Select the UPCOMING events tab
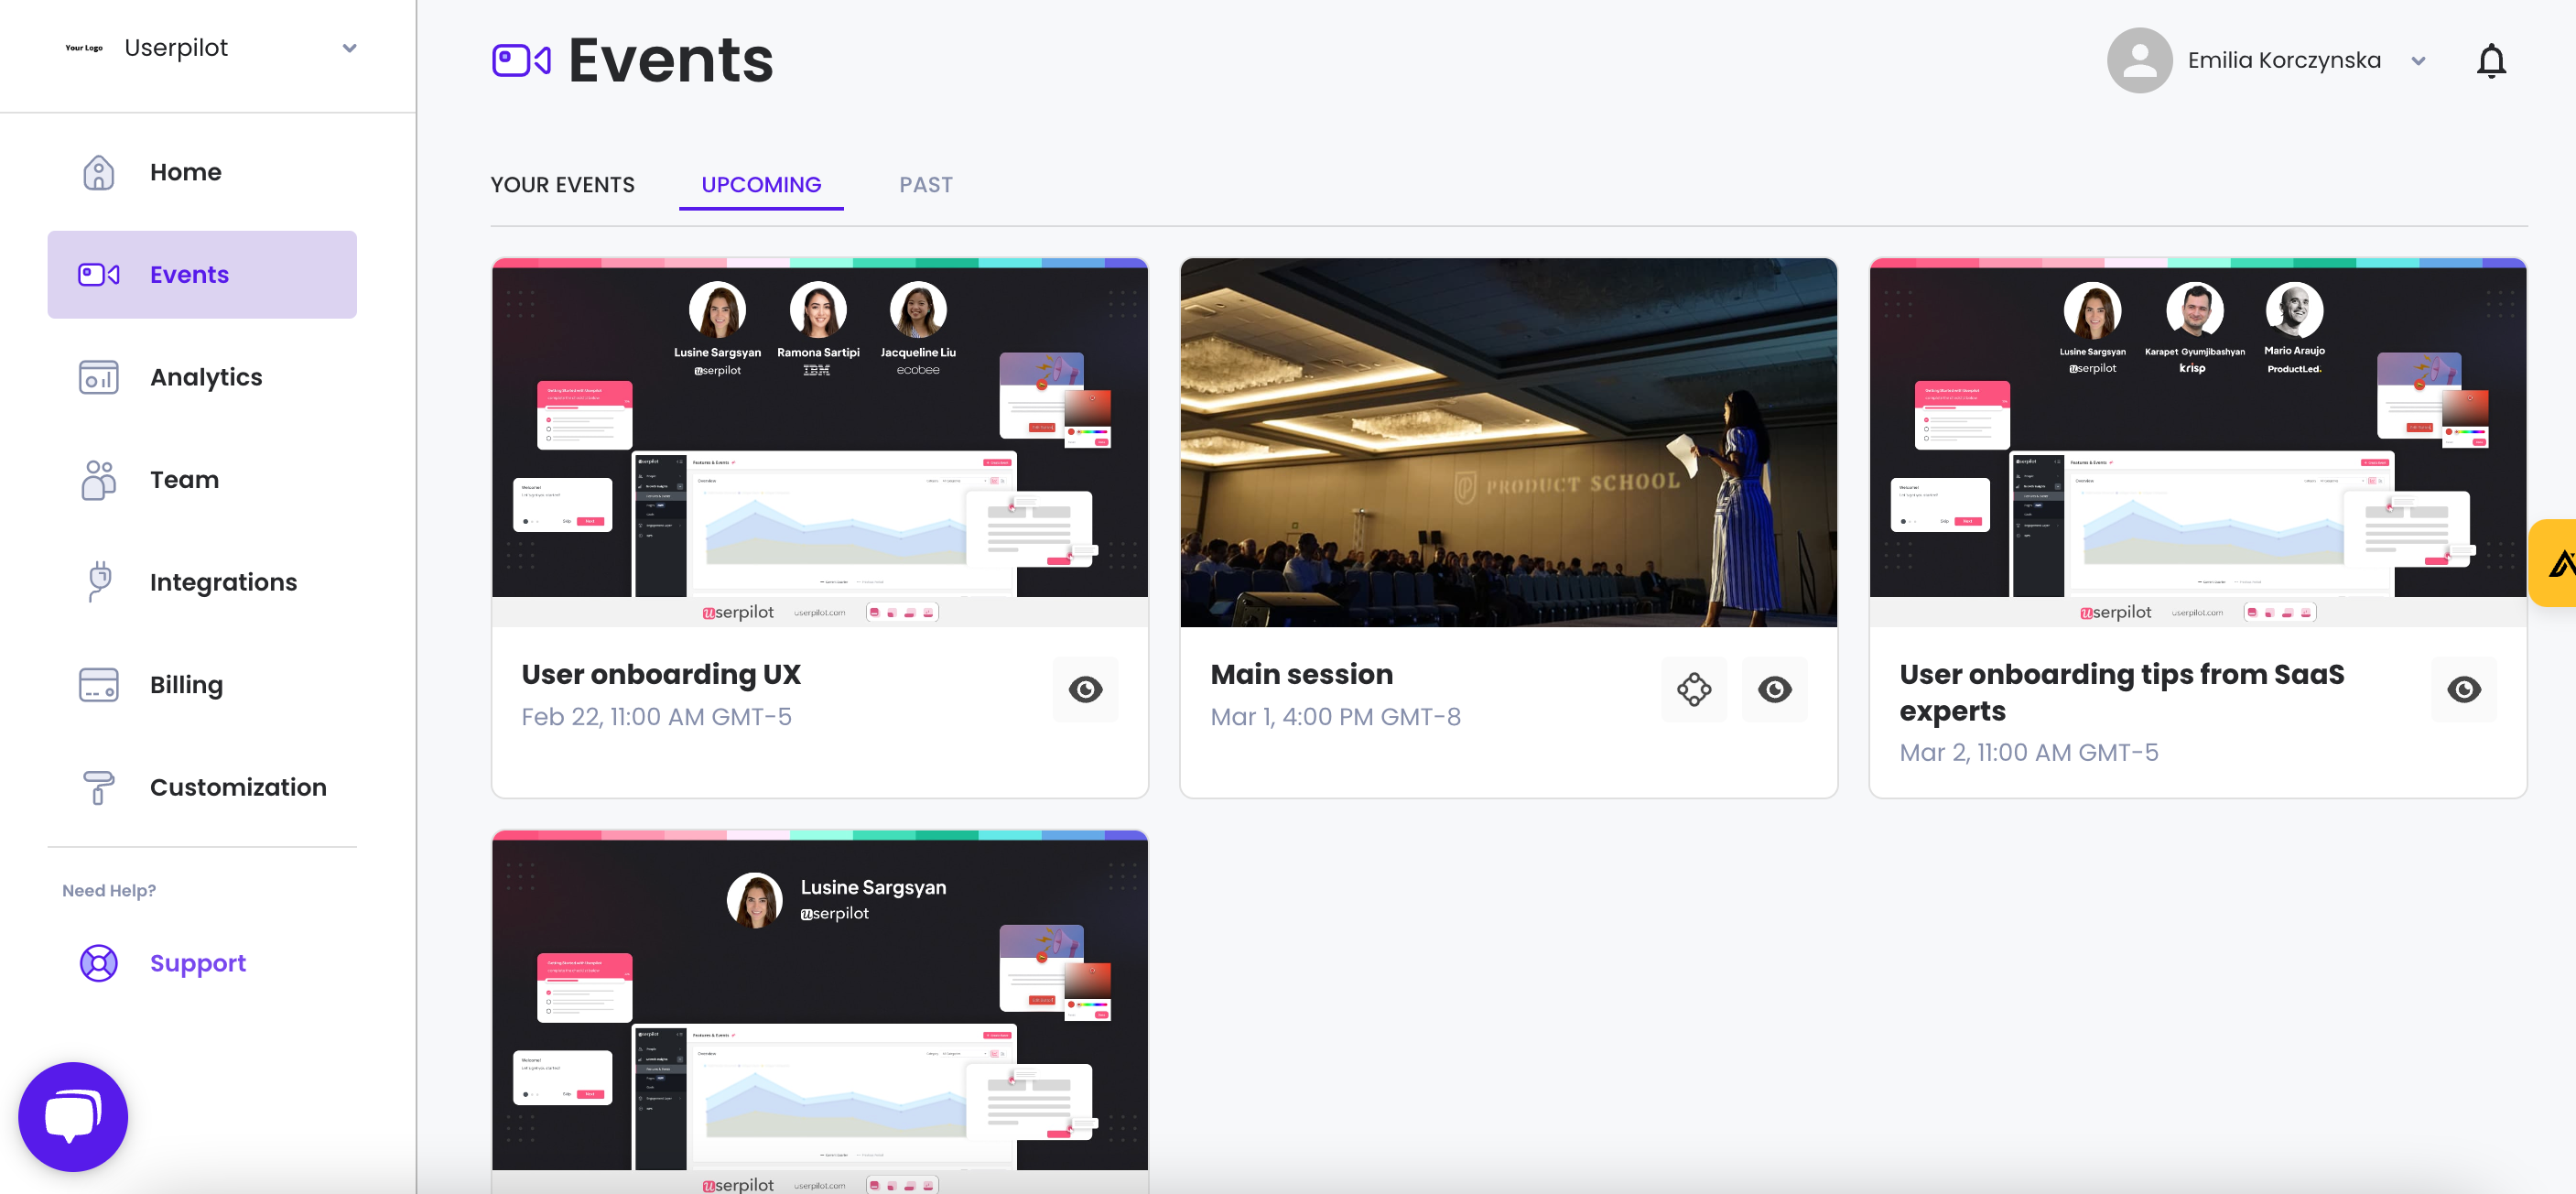The width and height of the screenshot is (2576, 1194). [x=761, y=184]
